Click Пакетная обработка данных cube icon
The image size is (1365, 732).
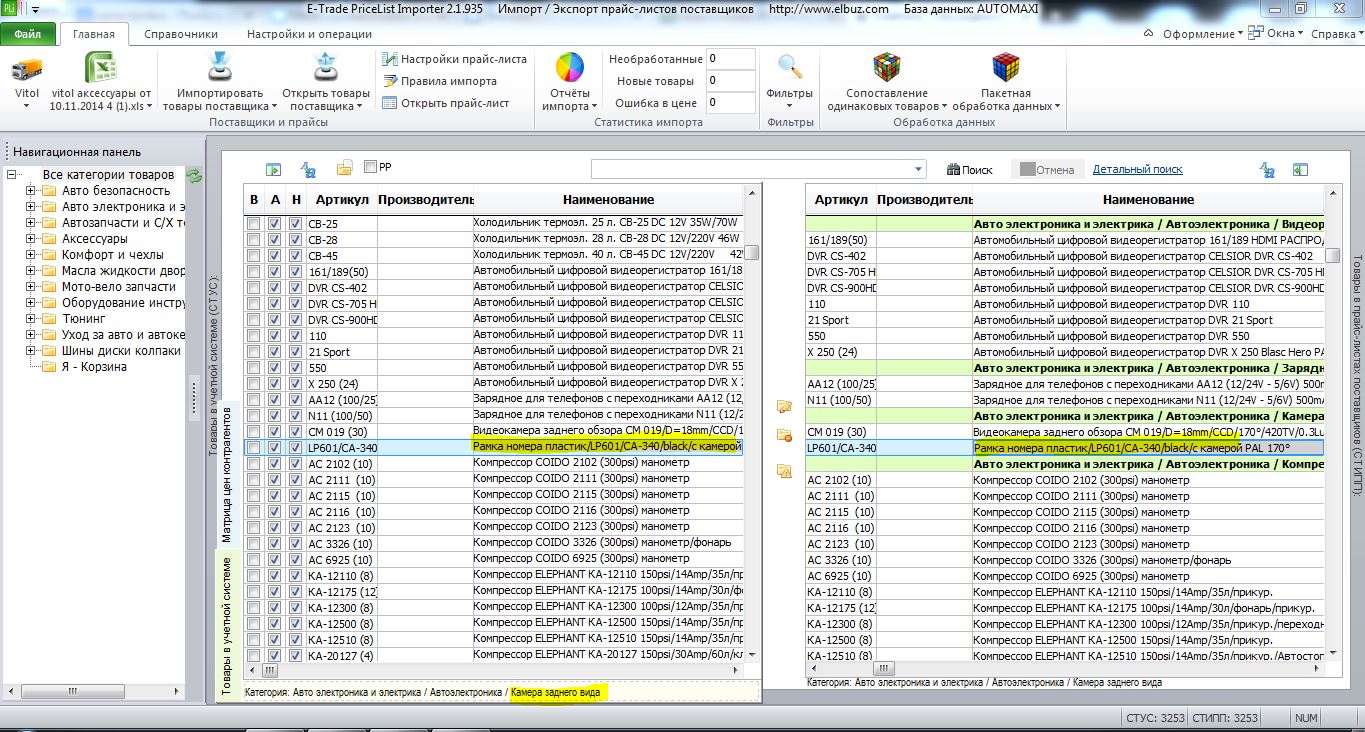click(1005, 67)
